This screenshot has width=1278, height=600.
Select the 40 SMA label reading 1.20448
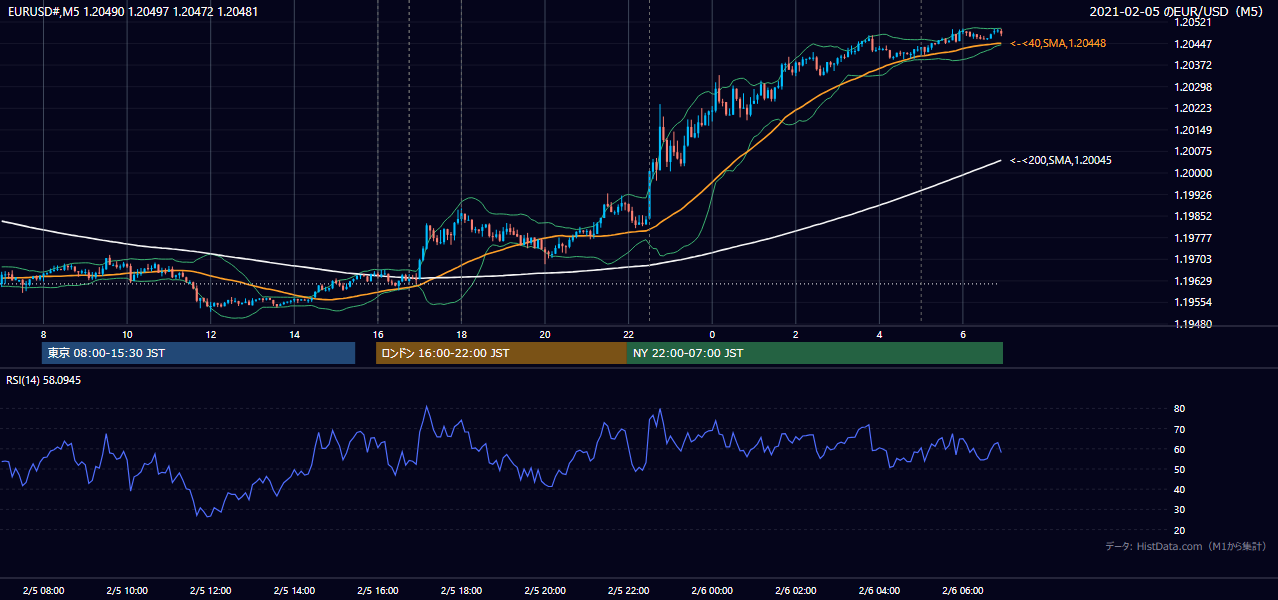tap(1058, 43)
